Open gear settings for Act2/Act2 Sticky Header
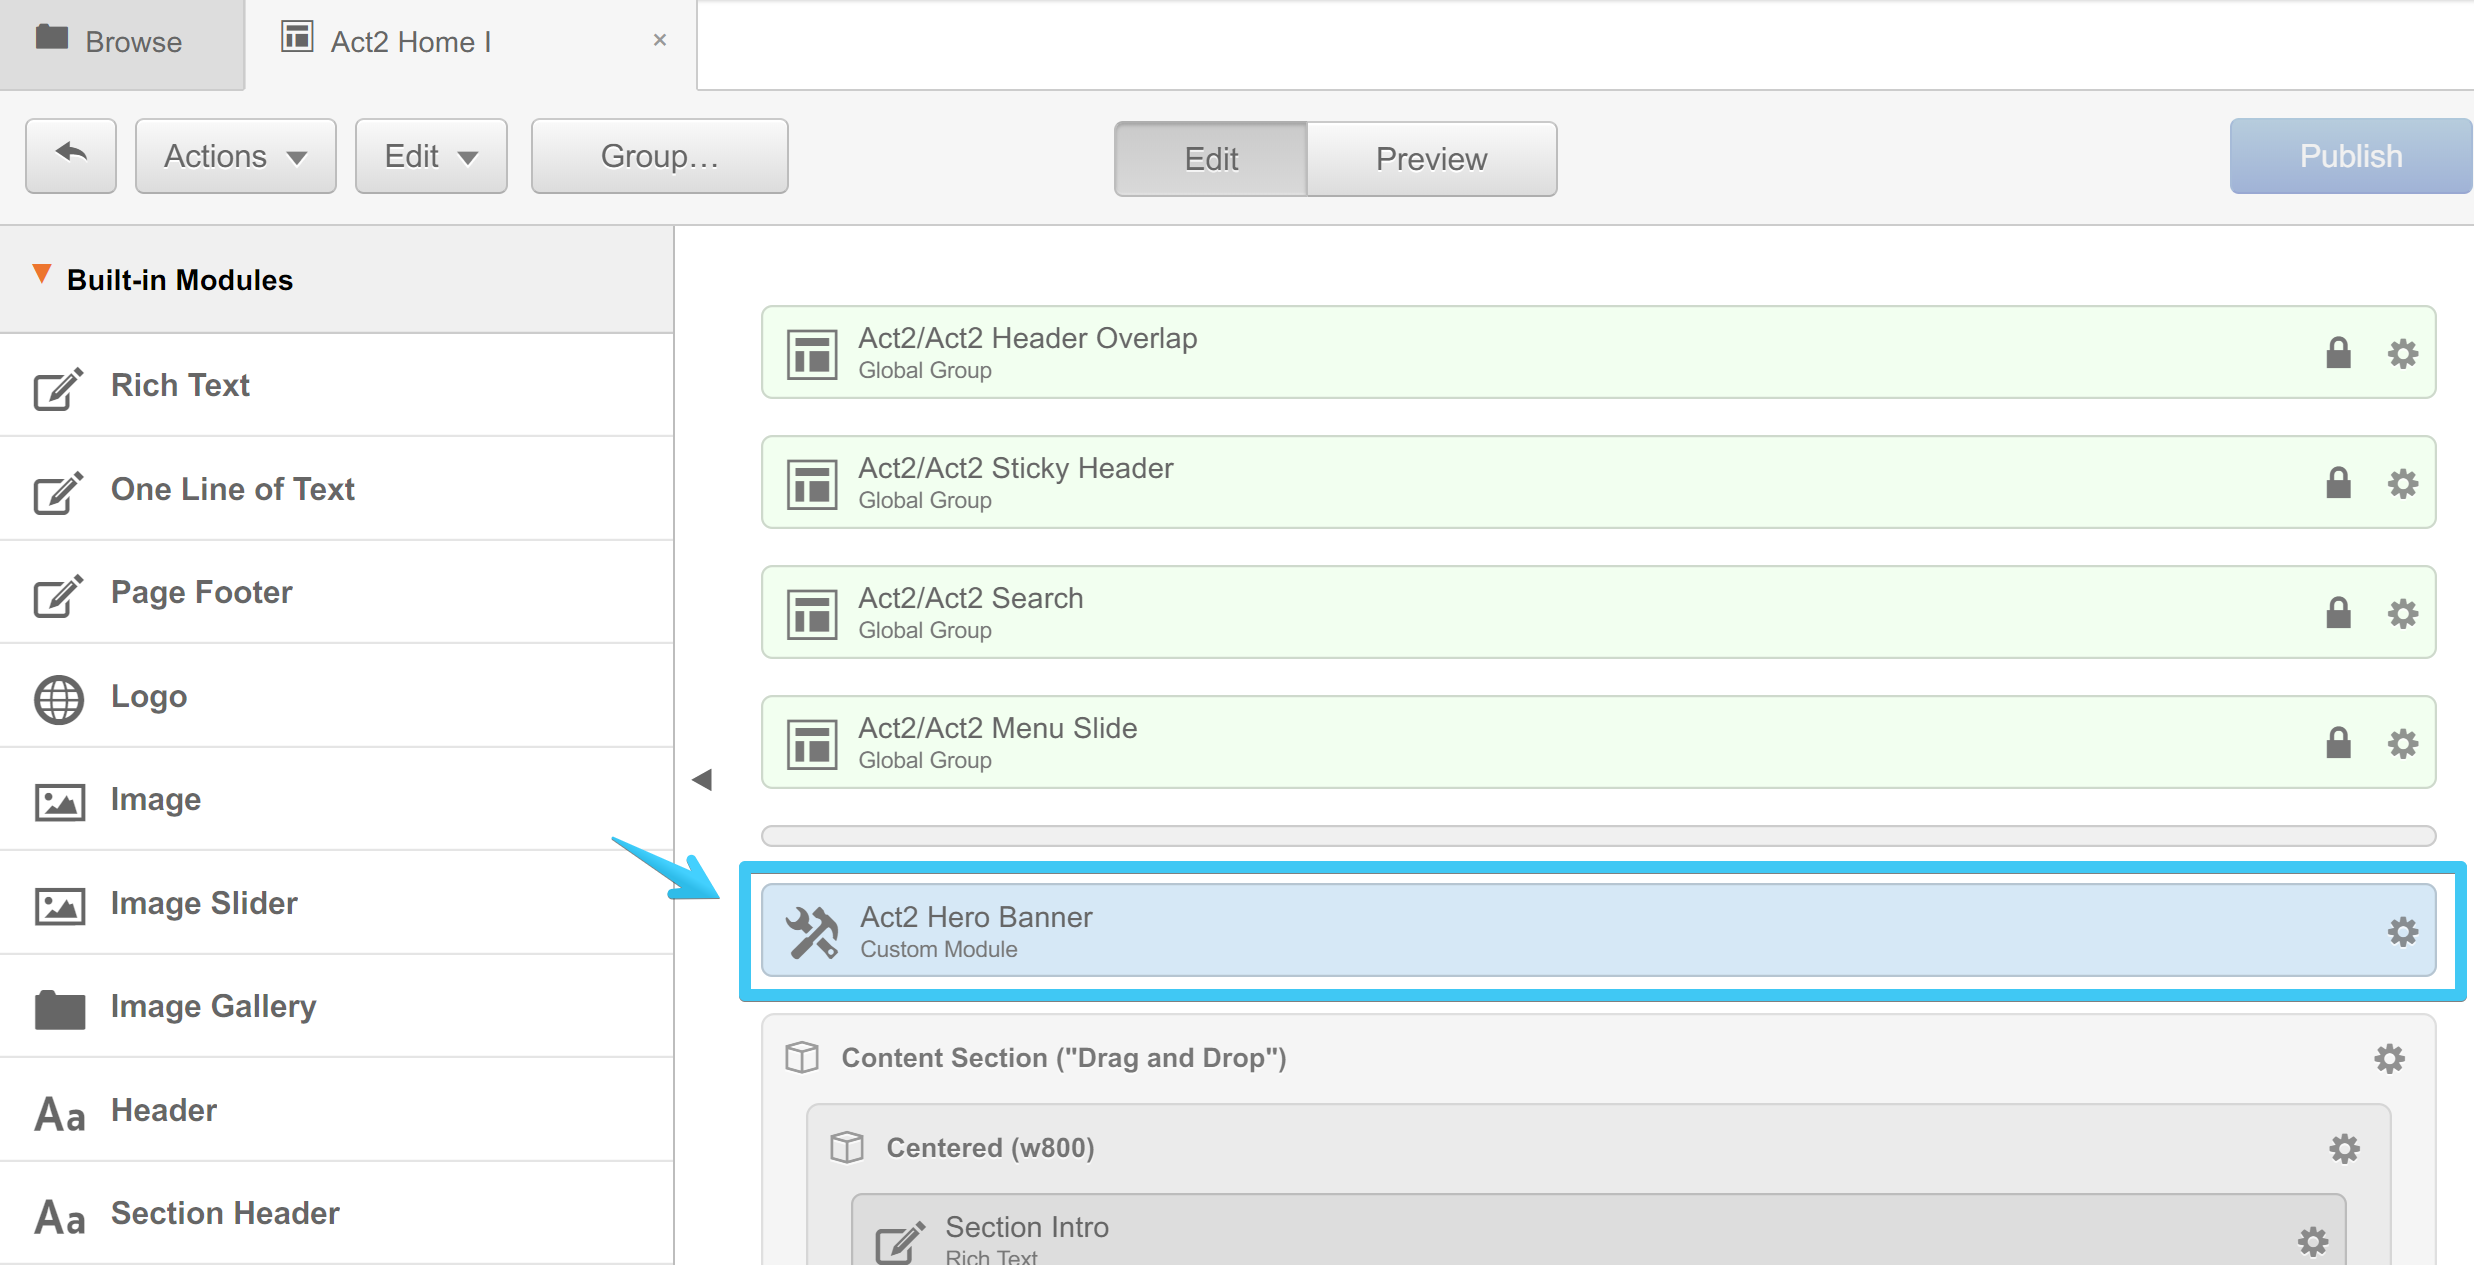Screen dimensions: 2474x1265 pos(2402,484)
